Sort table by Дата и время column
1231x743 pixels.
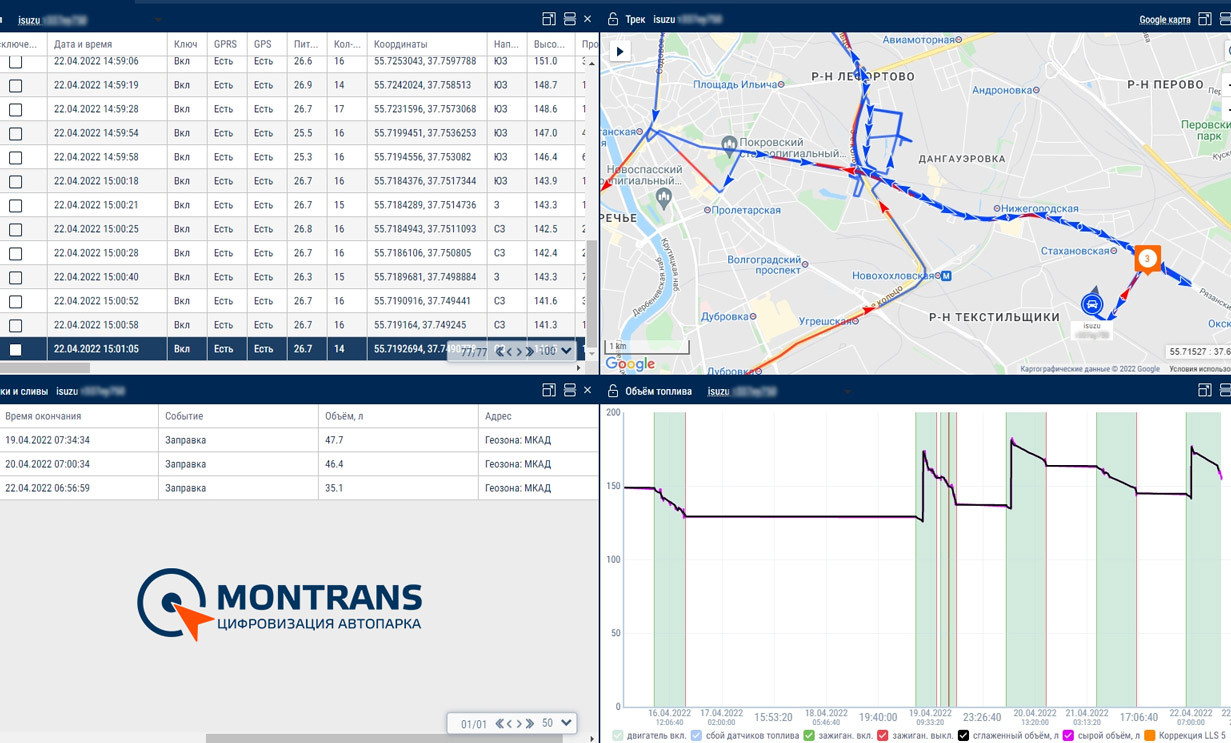coord(107,44)
